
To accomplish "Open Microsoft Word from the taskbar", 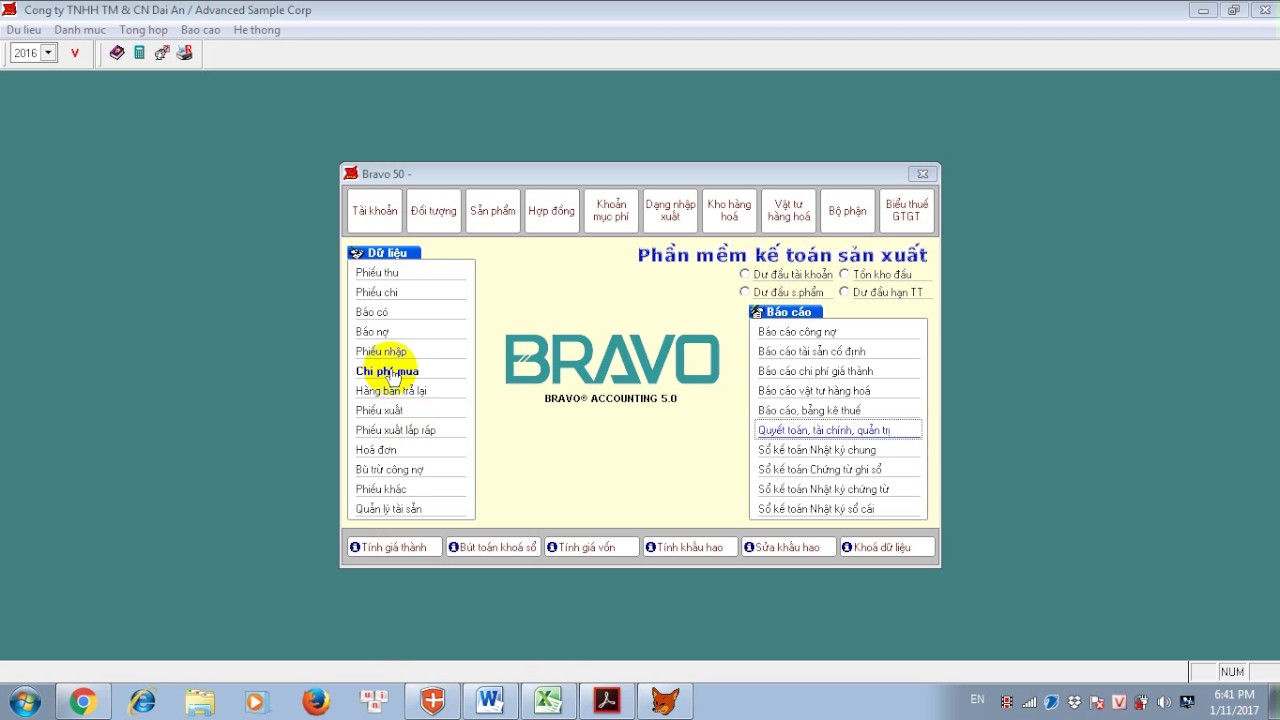I will (x=490, y=702).
